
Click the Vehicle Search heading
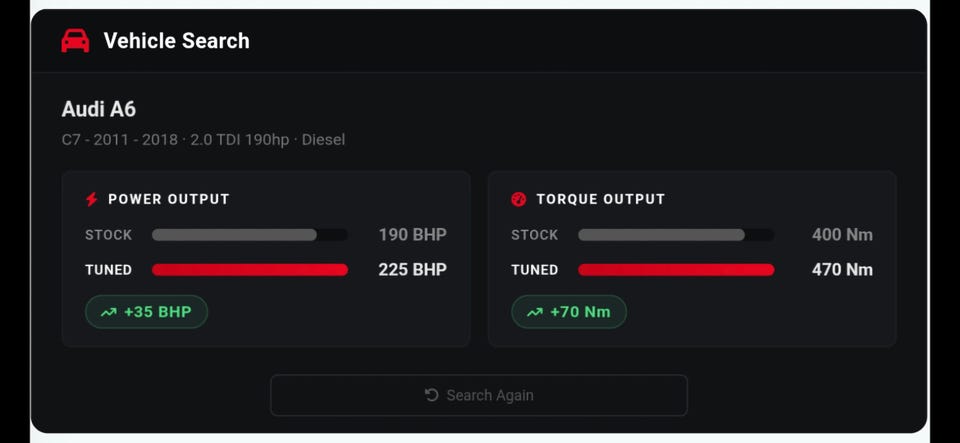tap(176, 41)
